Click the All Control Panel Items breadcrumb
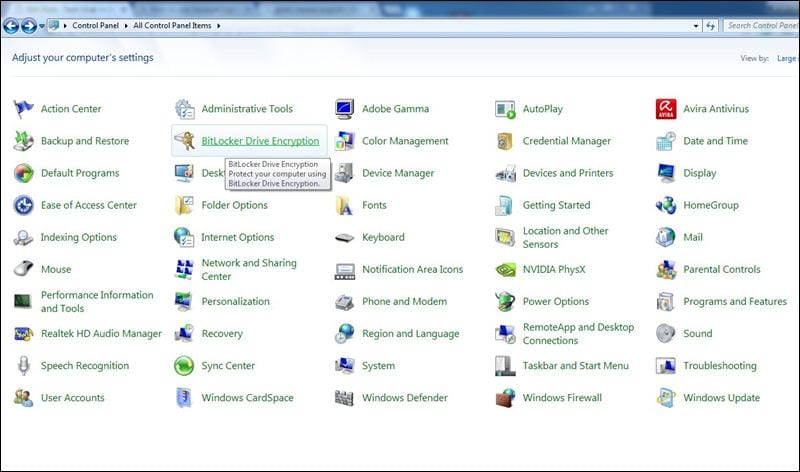Viewport: 800px width, 472px height. pyautogui.click(x=172, y=26)
